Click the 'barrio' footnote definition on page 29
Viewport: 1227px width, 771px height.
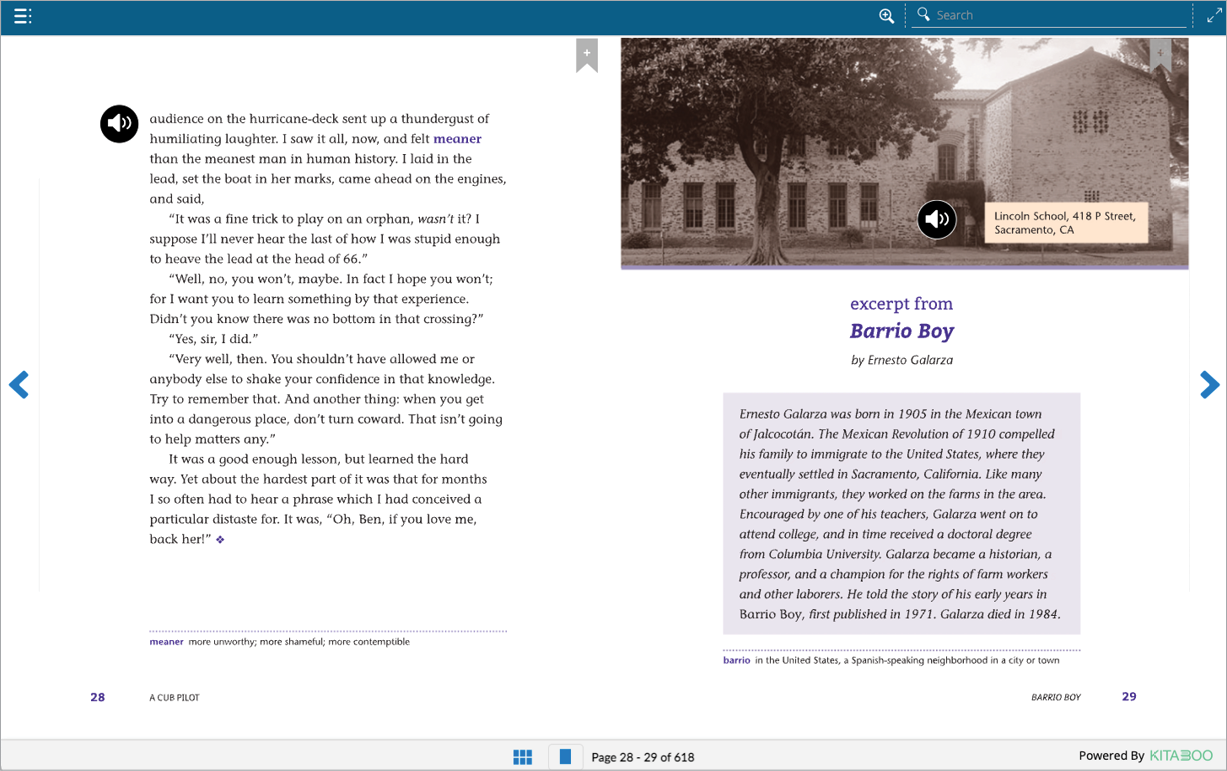click(891, 660)
